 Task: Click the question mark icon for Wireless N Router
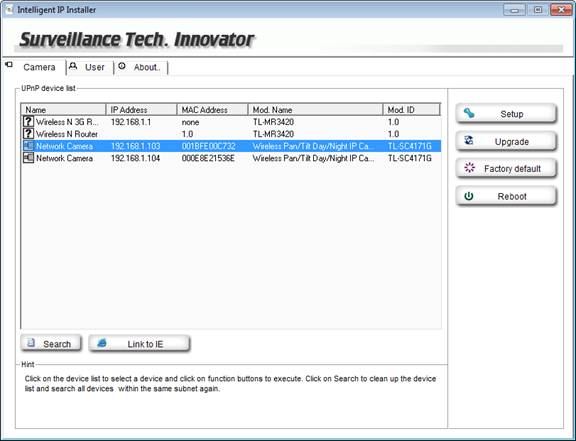click(28, 134)
